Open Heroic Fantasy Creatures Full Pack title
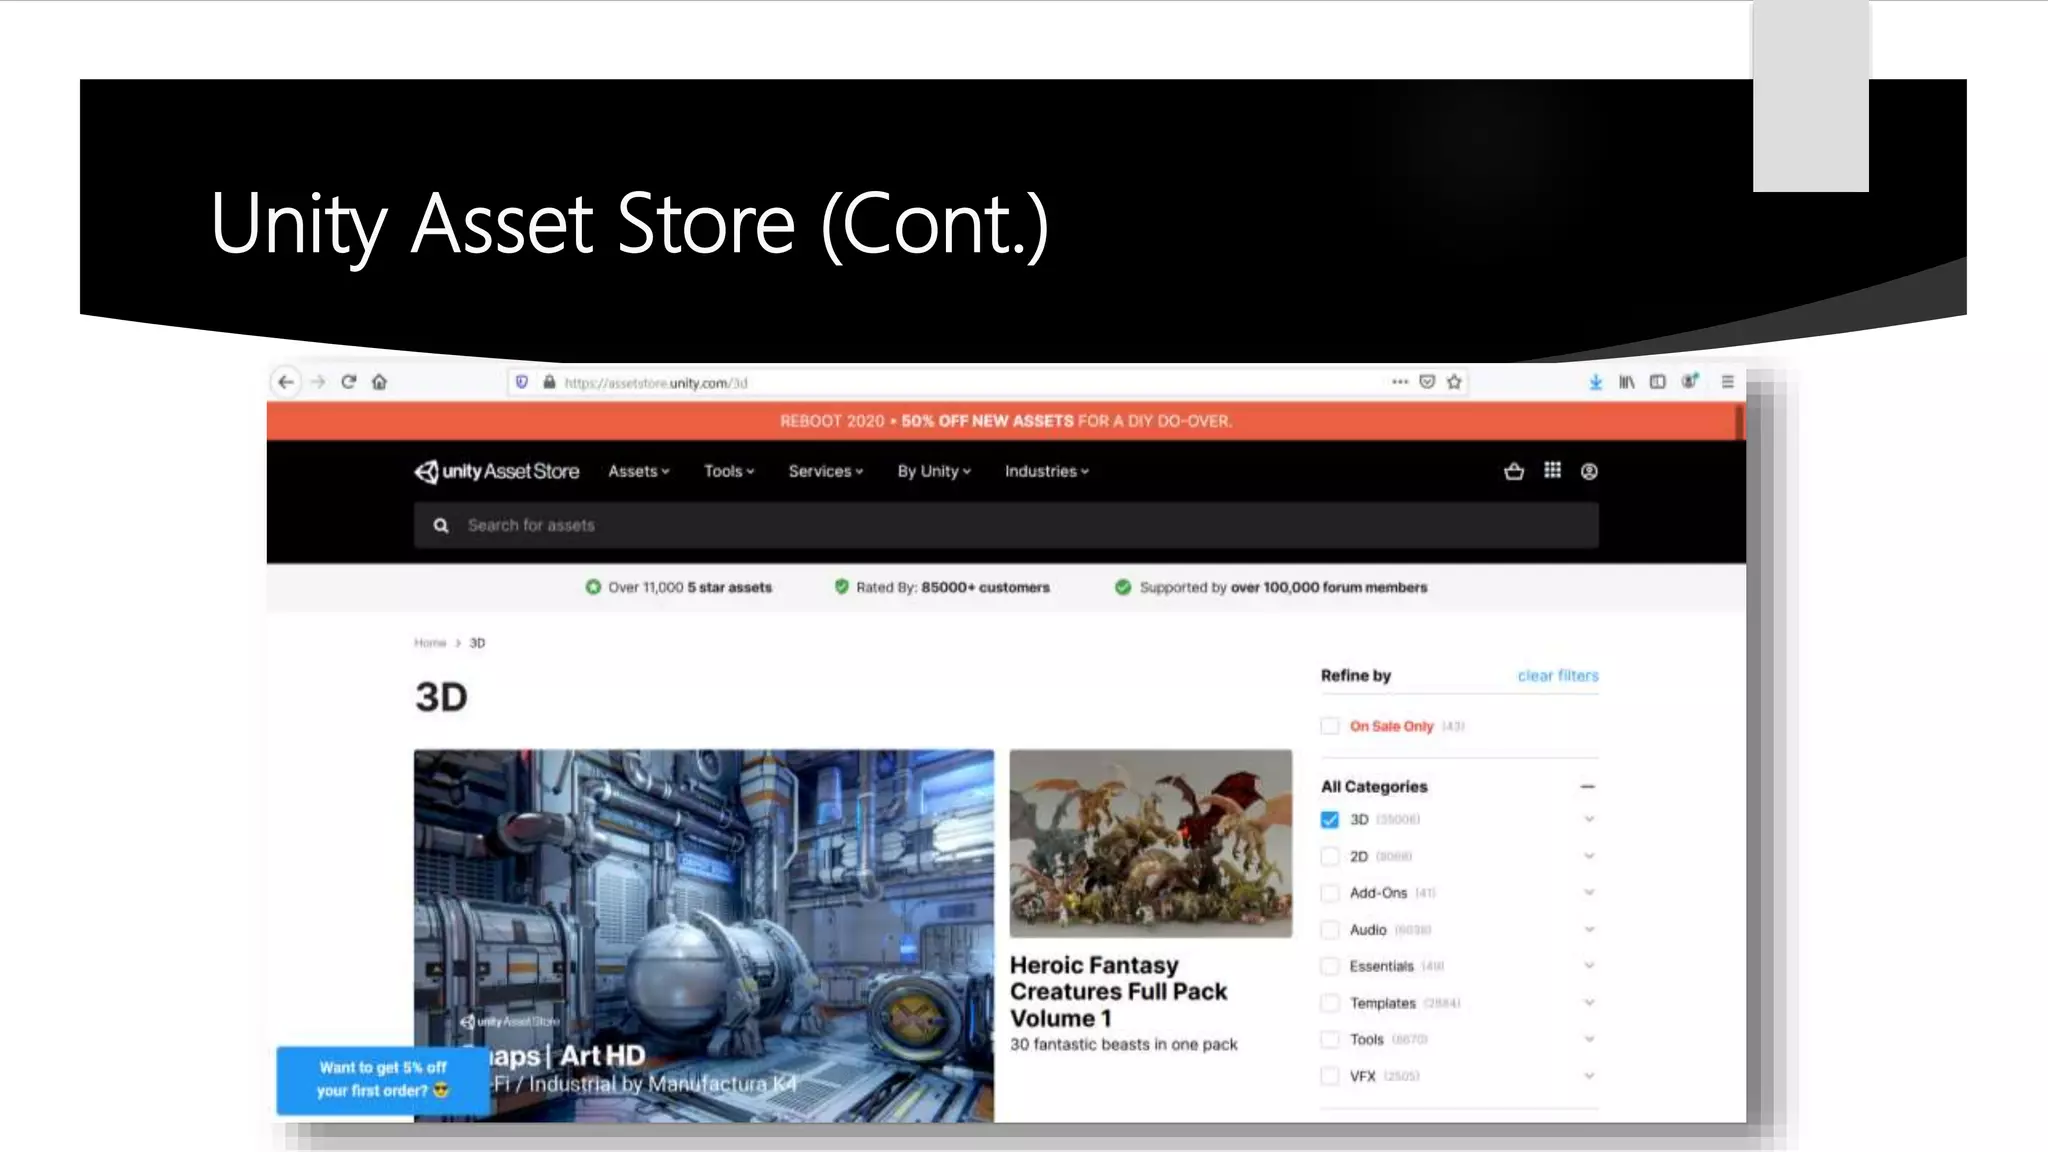The height and width of the screenshot is (1152, 2048). pyautogui.click(x=1118, y=992)
